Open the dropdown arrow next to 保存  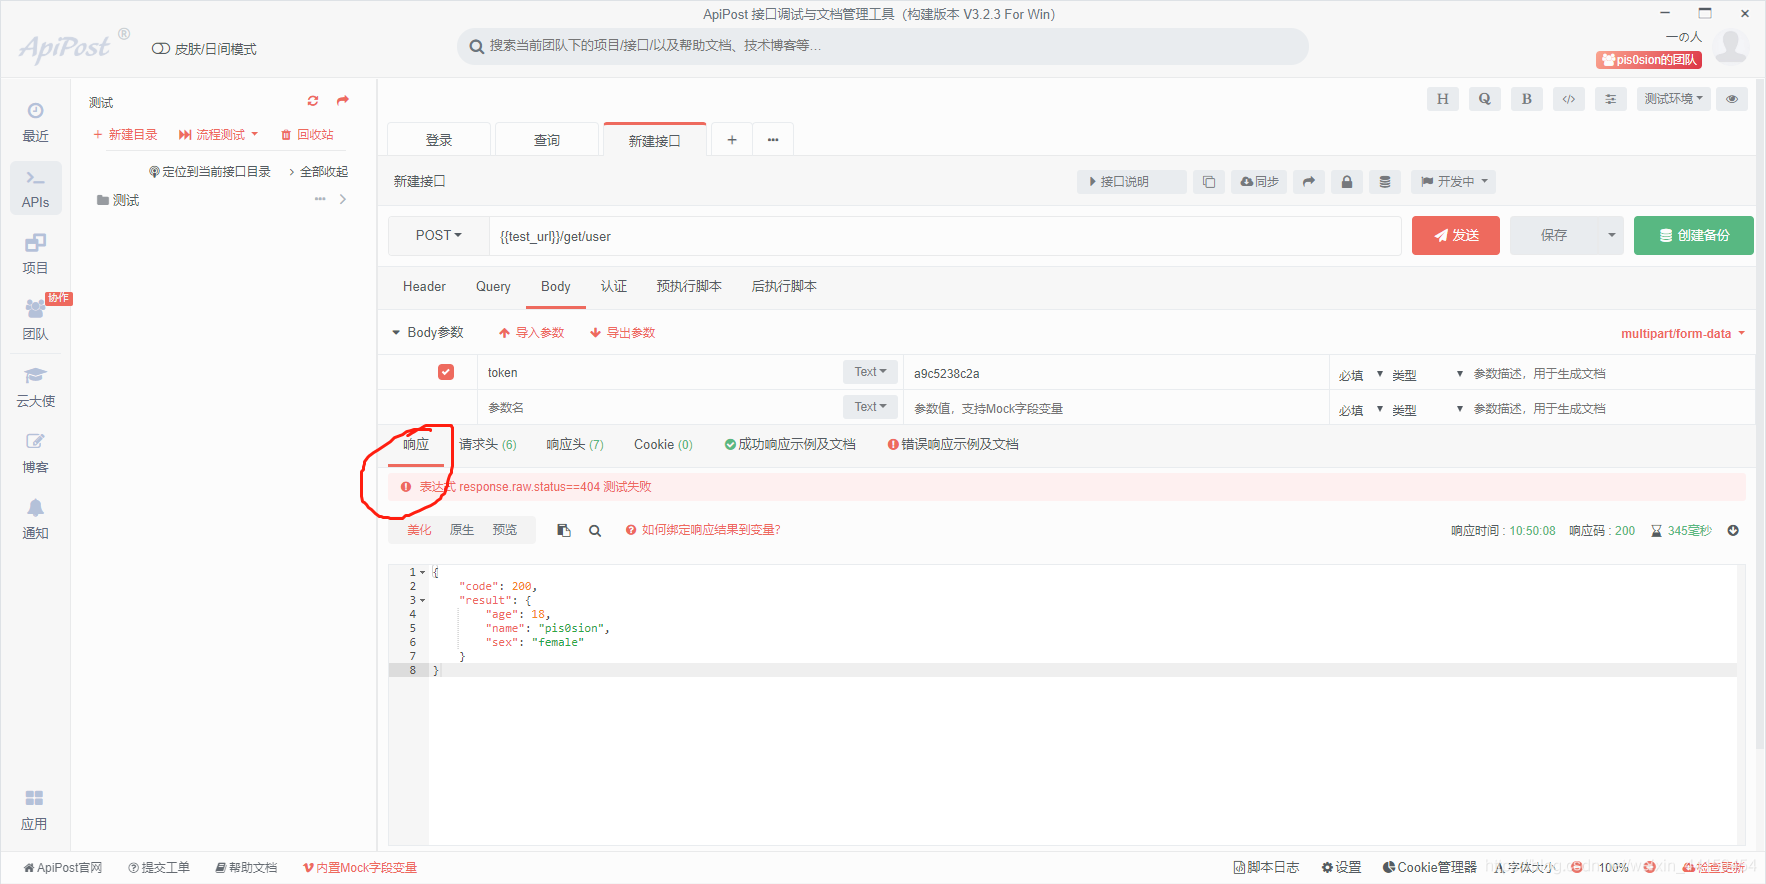point(1611,236)
